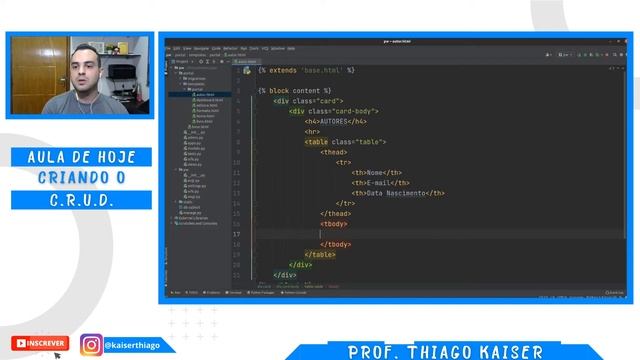Open the Navigate menu
640x360 pixels.
pos(201,48)
